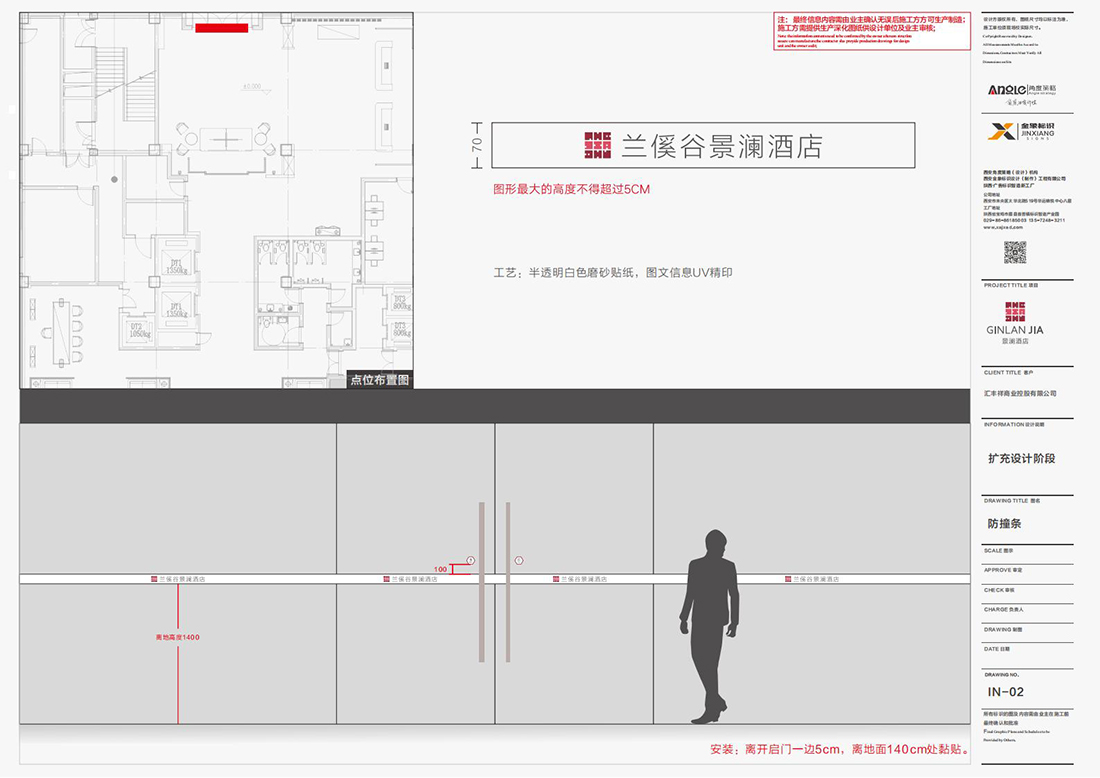1100x778 pixels.
Task: Click the 70 height dimension marker
Action: point(477,145)
